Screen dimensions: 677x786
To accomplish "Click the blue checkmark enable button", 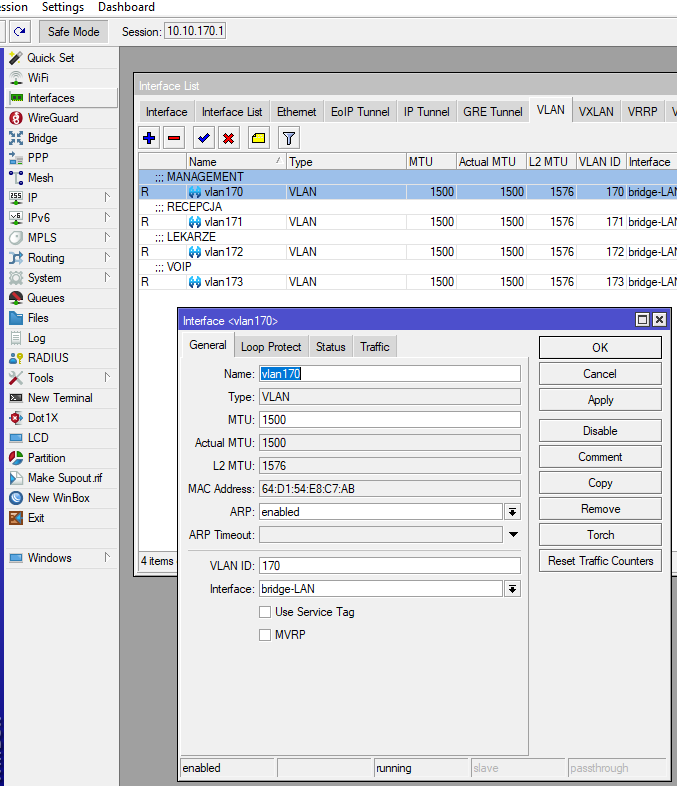I will 203,138.
